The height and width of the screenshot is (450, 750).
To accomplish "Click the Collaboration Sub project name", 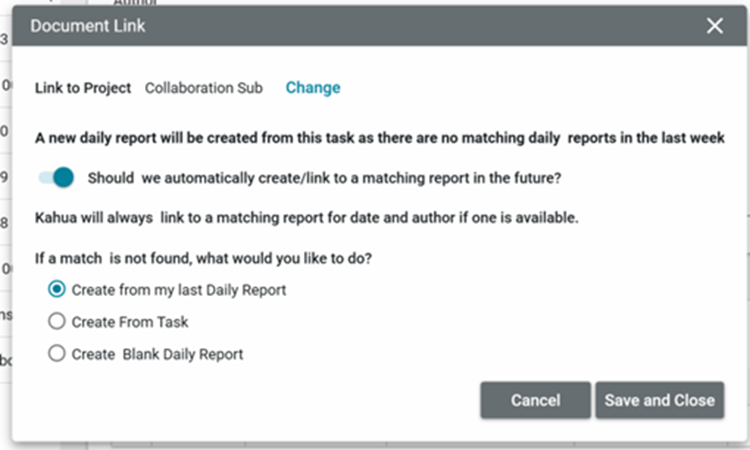I will pyautogui.click(x=204, y=88).
